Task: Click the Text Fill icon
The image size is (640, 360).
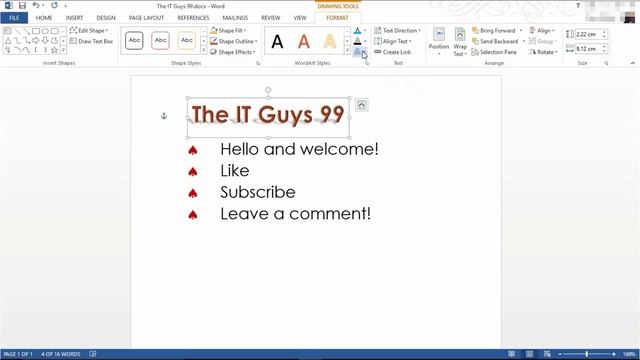Action: (x=358, y=31)
